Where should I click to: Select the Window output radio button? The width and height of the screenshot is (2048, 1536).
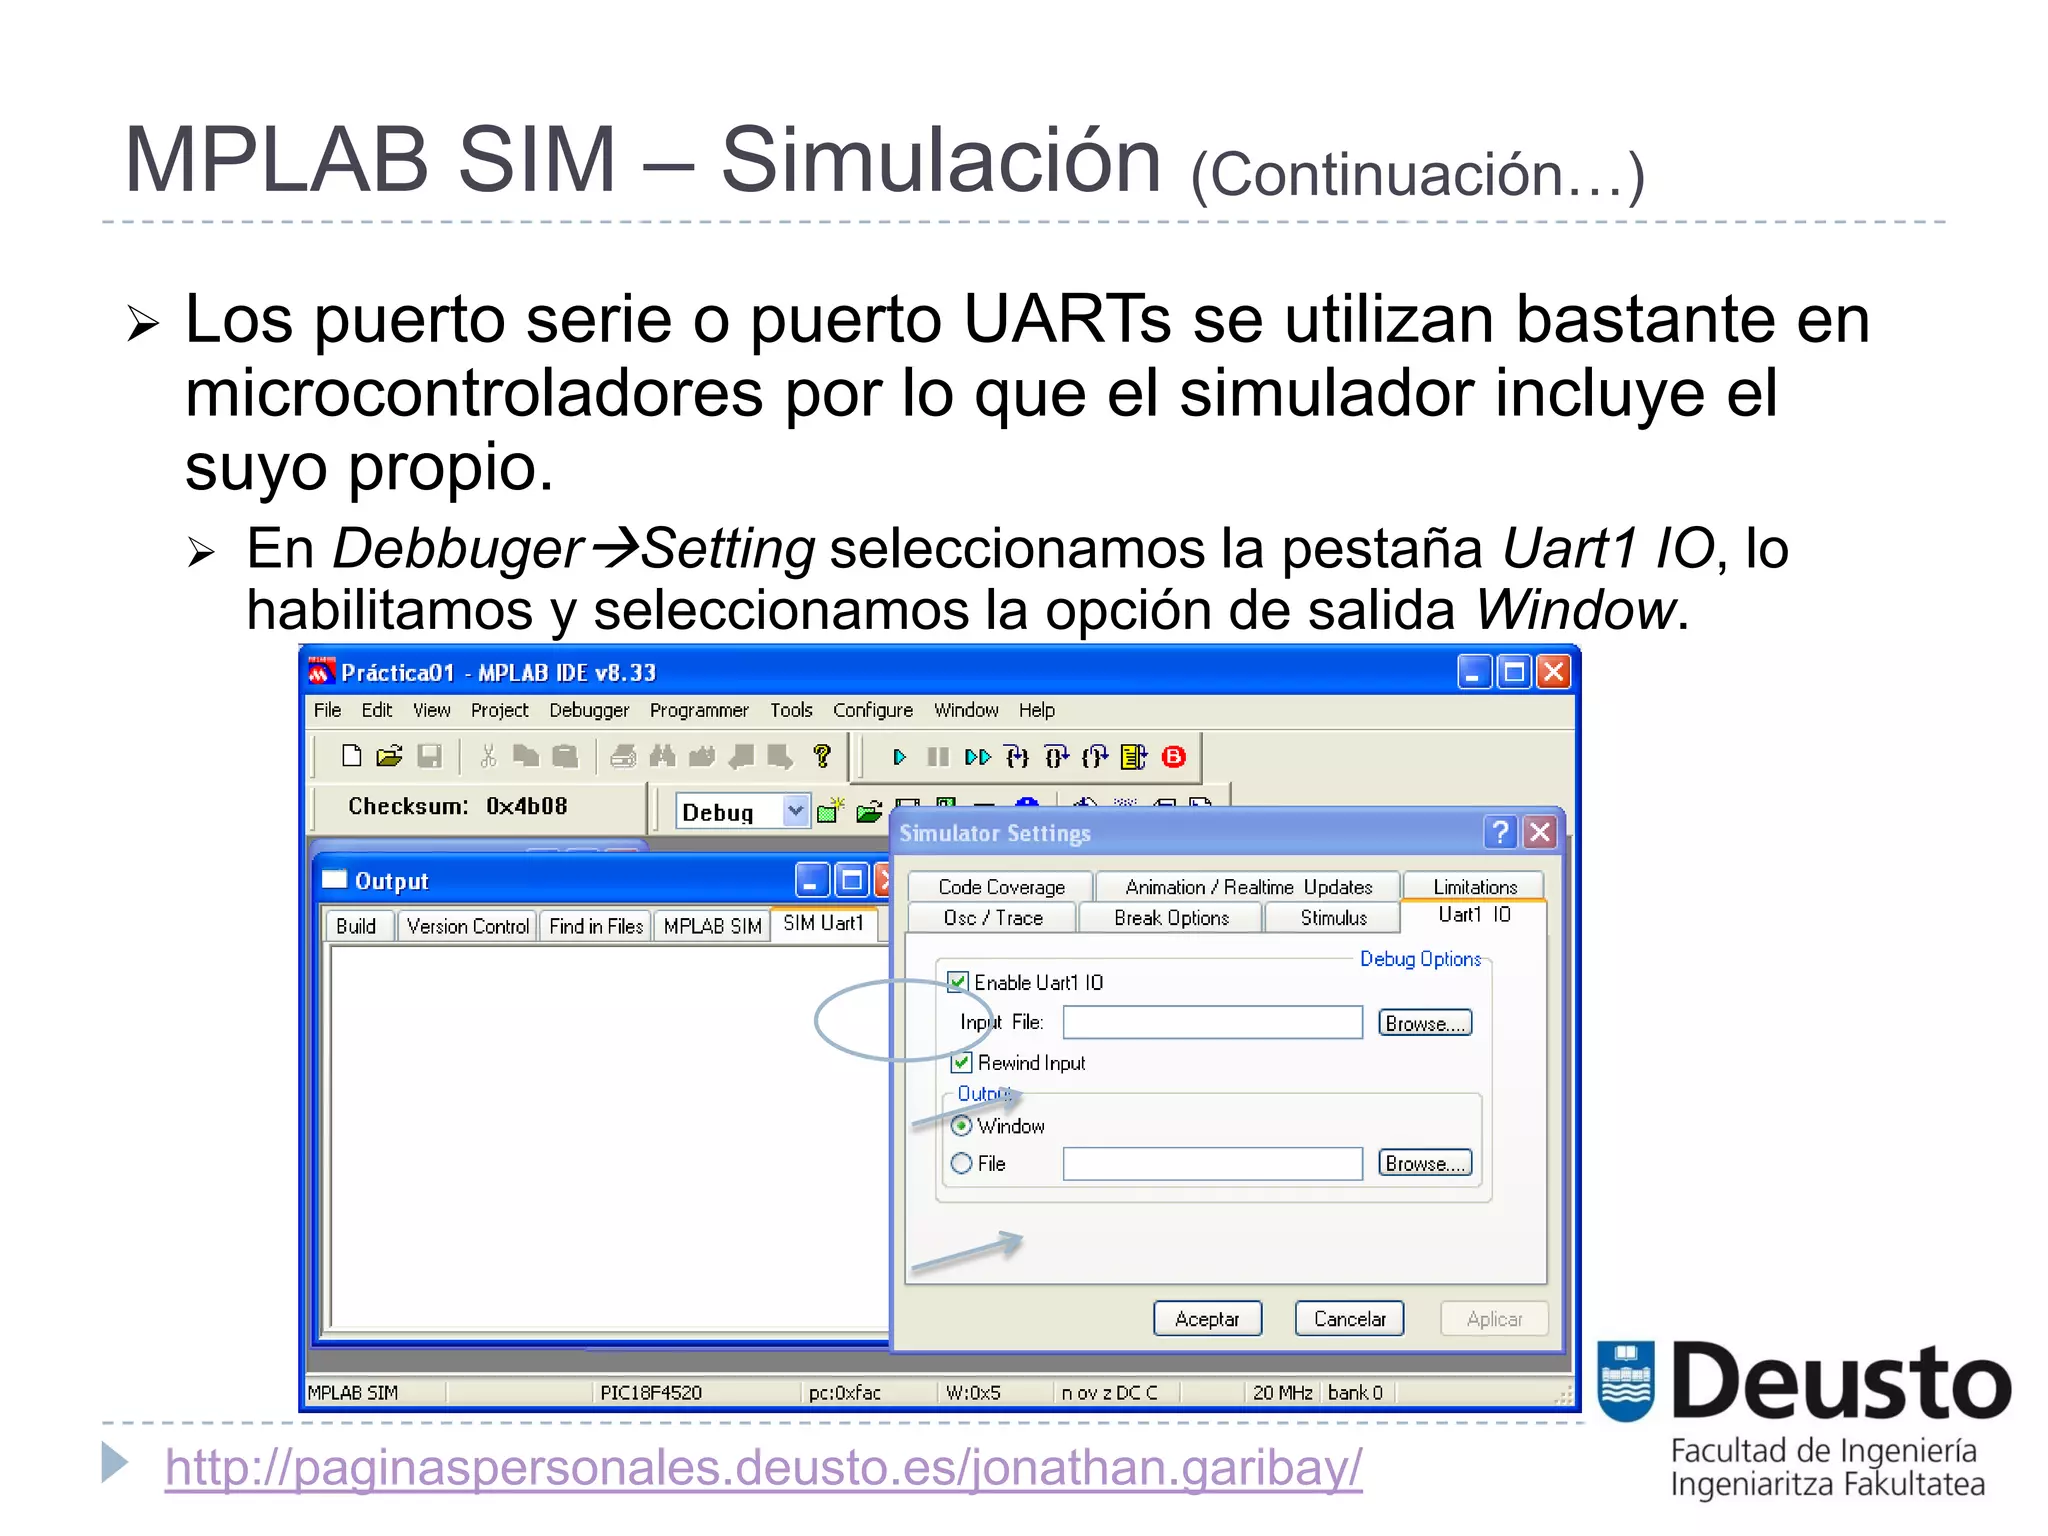point(961,1126)
